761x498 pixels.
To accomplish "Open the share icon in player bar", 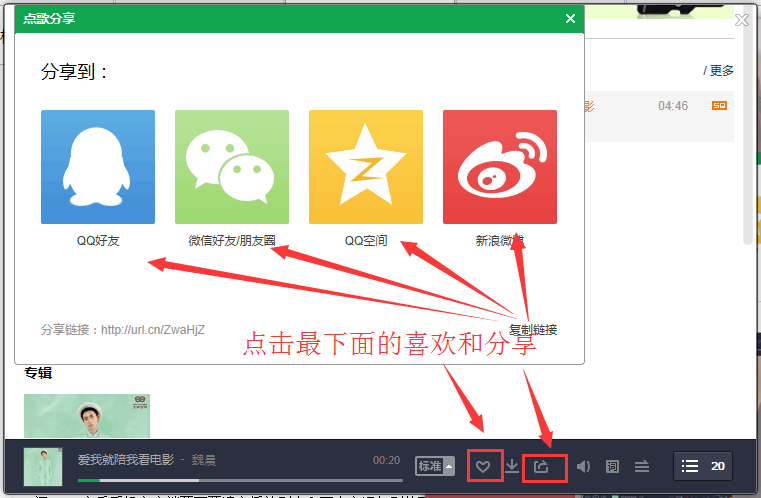I will [x=541, y=466].
